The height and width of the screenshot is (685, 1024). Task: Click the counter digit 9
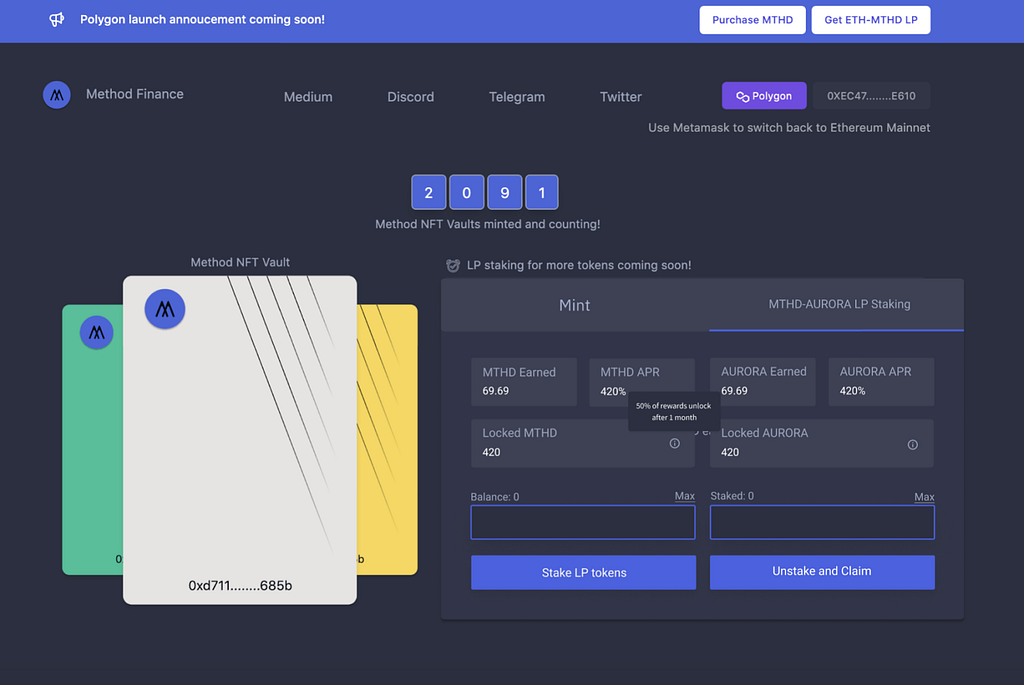click(504, 193)
